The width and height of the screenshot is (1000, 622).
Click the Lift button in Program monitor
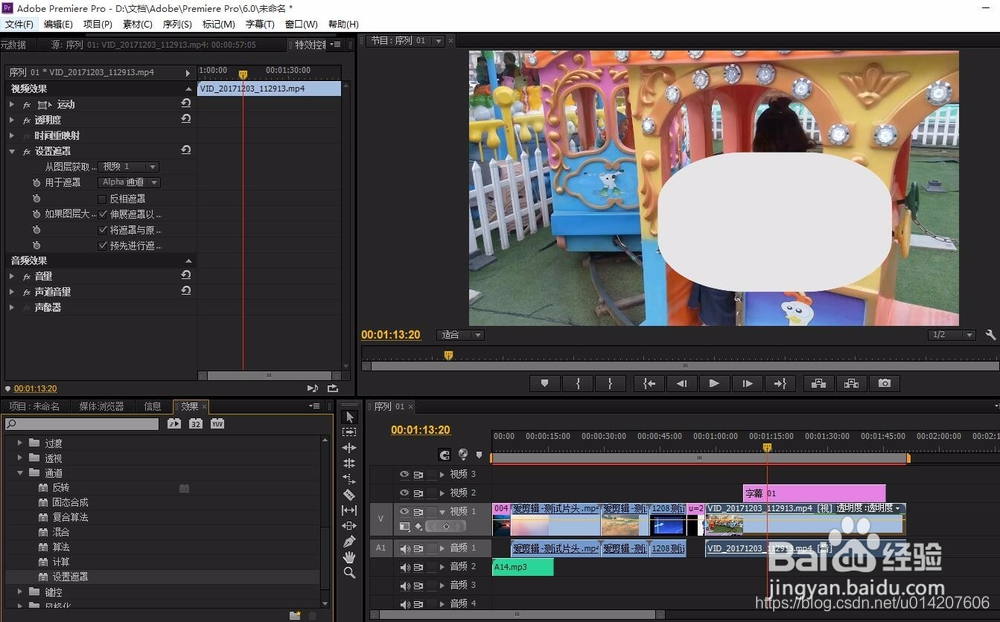pos(819,383)
